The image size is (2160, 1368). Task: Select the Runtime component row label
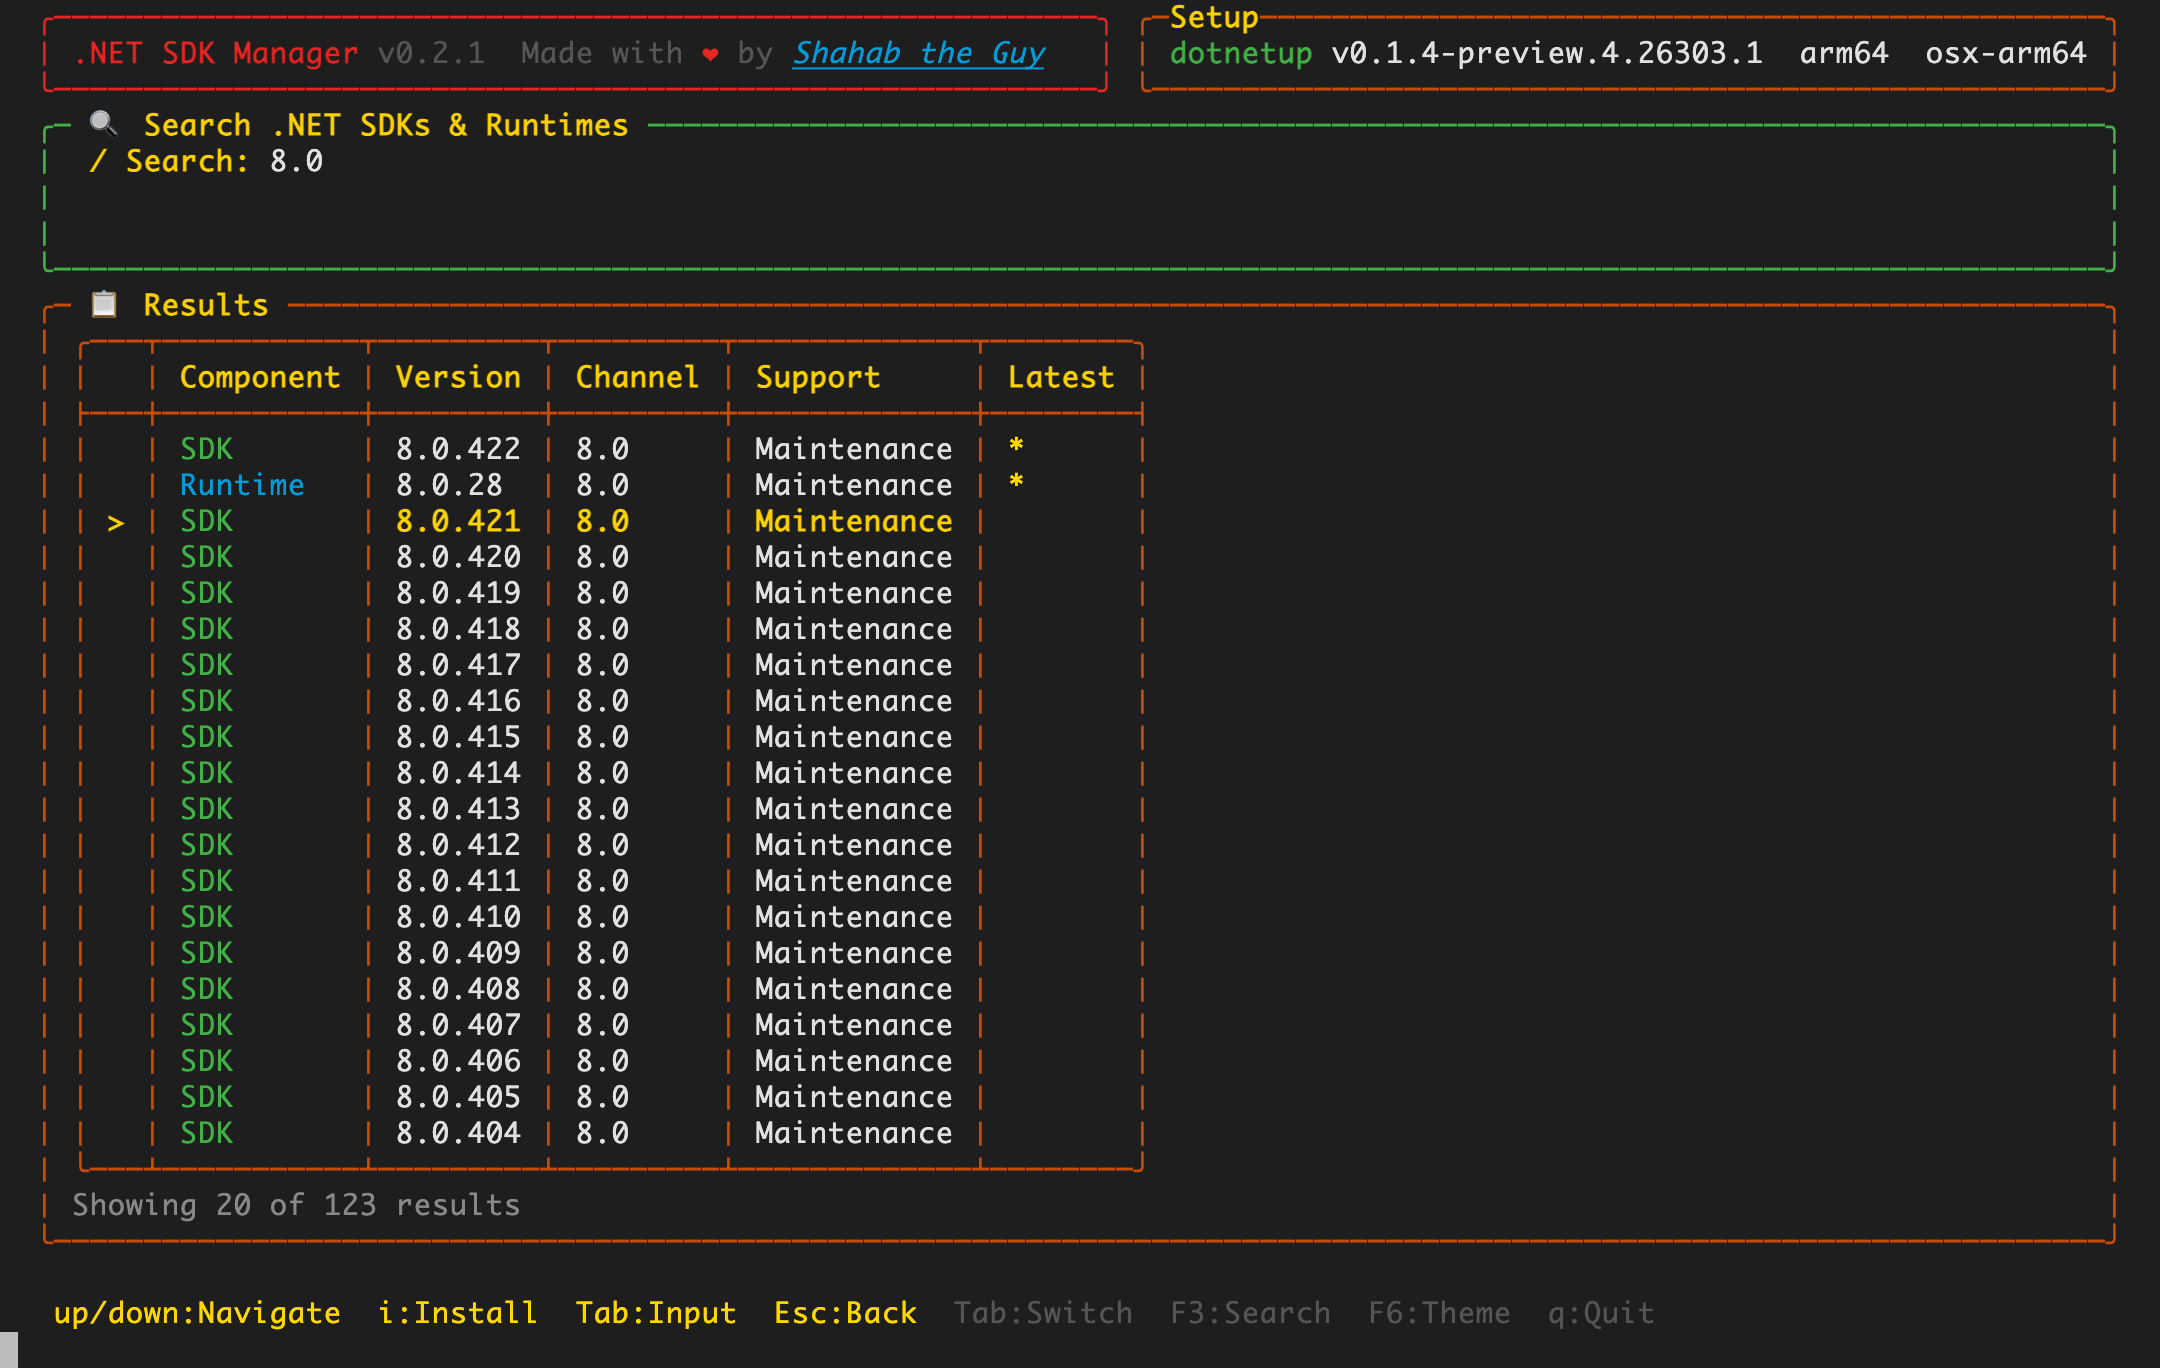pyautogui.click(x=242, y=485)
